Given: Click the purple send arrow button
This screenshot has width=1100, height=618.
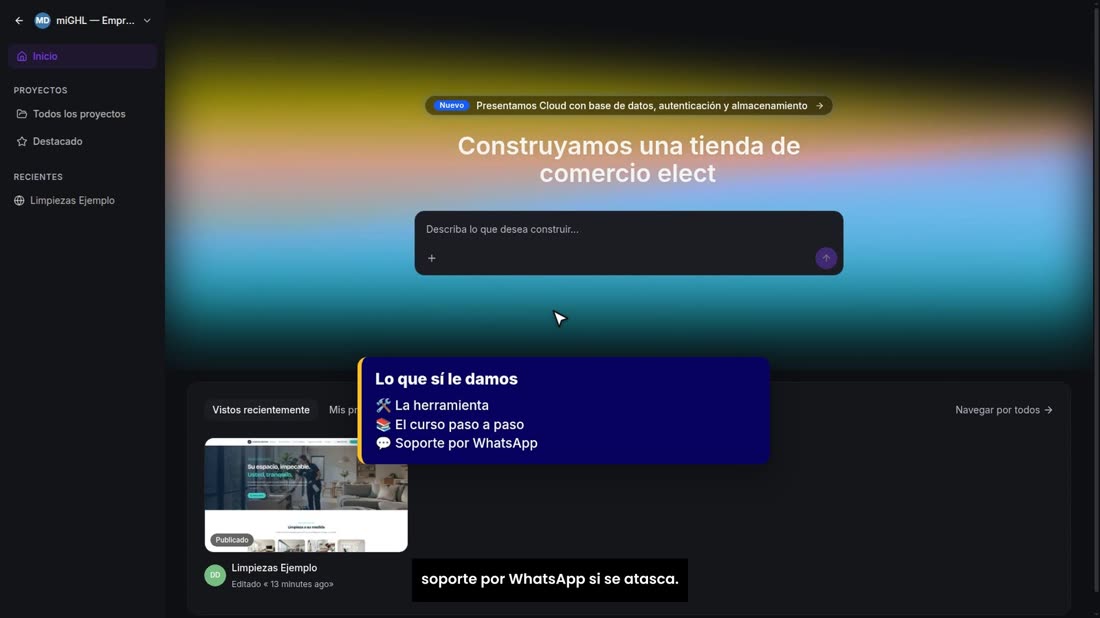Looking at the screenshot, I should [x=826, y=258].
